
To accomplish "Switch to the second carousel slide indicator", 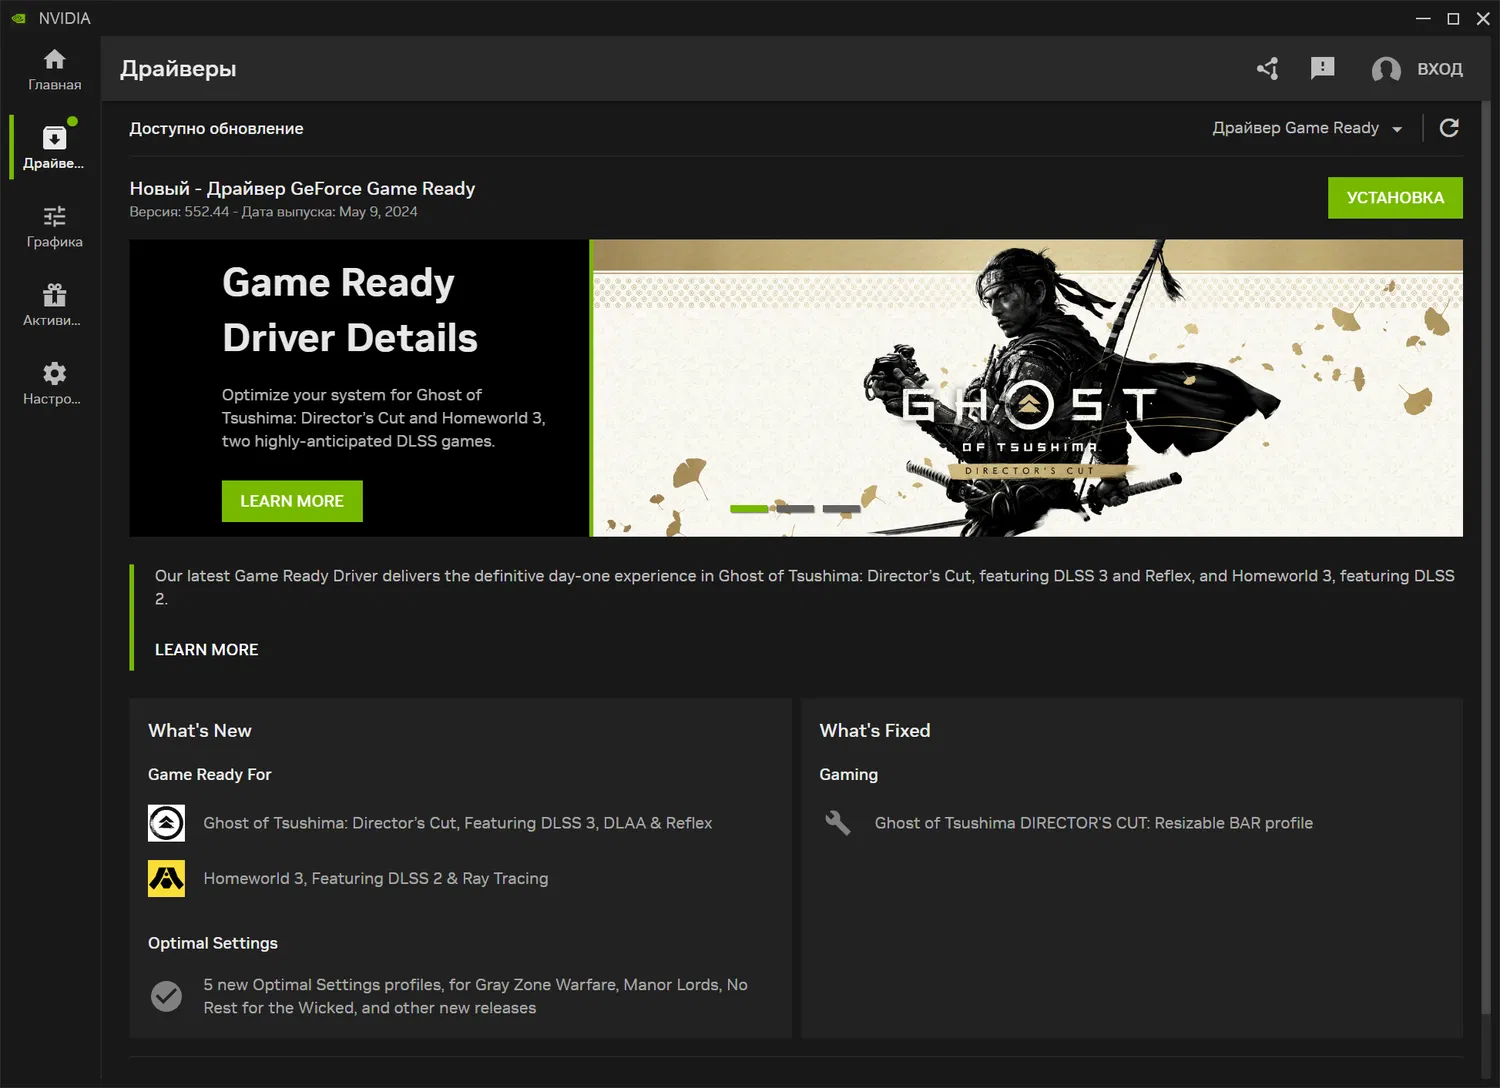I will [x=795, y=509].
